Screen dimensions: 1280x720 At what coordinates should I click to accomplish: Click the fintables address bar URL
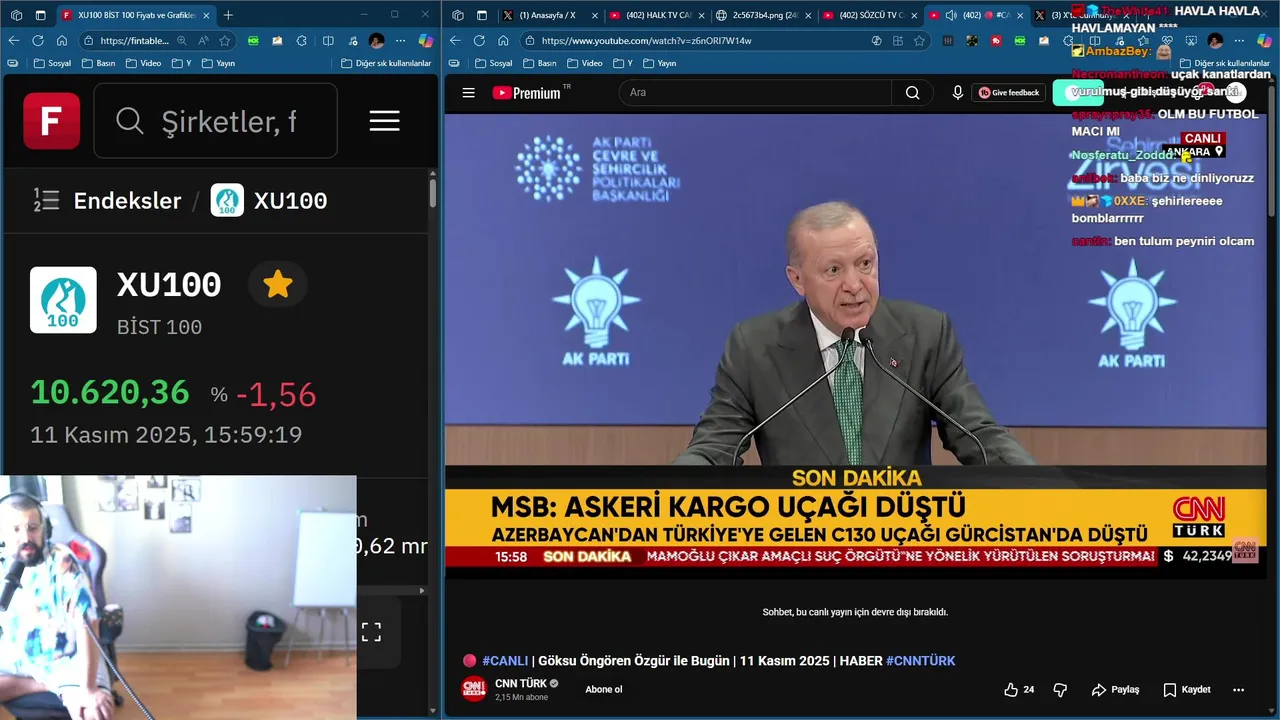pos(135,41)
